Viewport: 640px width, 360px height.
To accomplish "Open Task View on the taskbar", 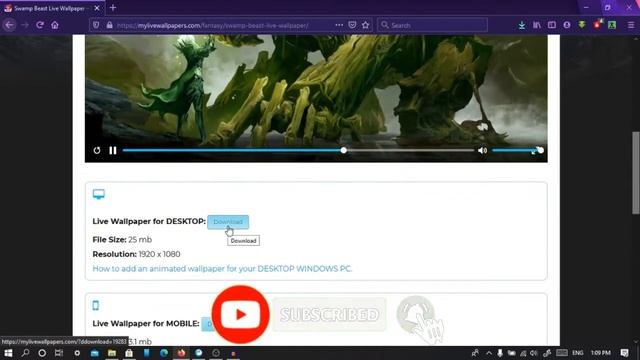I will pos(59,353).
